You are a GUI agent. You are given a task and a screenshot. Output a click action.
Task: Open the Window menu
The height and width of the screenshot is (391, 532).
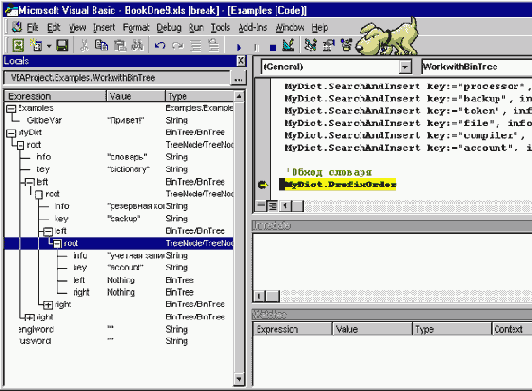pyautogui.click(x=290, y=27)
